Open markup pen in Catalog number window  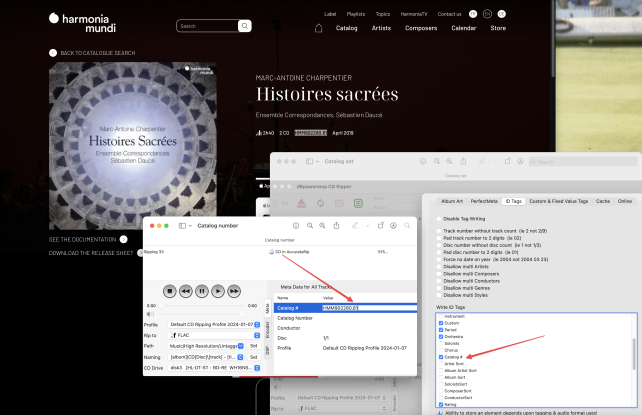pos(355,226)
